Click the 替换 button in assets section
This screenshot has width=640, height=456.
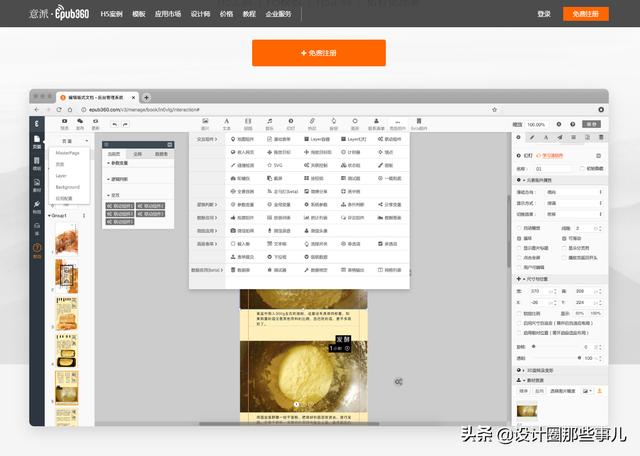point(524,391)
